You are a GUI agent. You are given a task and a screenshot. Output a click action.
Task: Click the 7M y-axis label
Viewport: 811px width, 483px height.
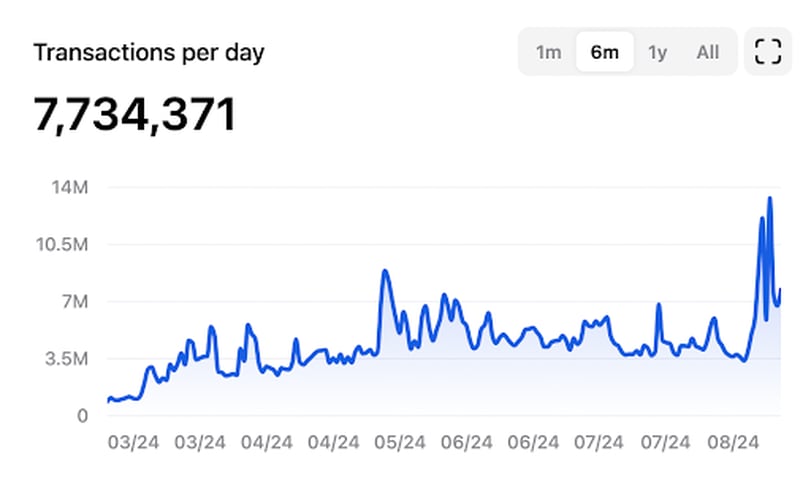76,301
